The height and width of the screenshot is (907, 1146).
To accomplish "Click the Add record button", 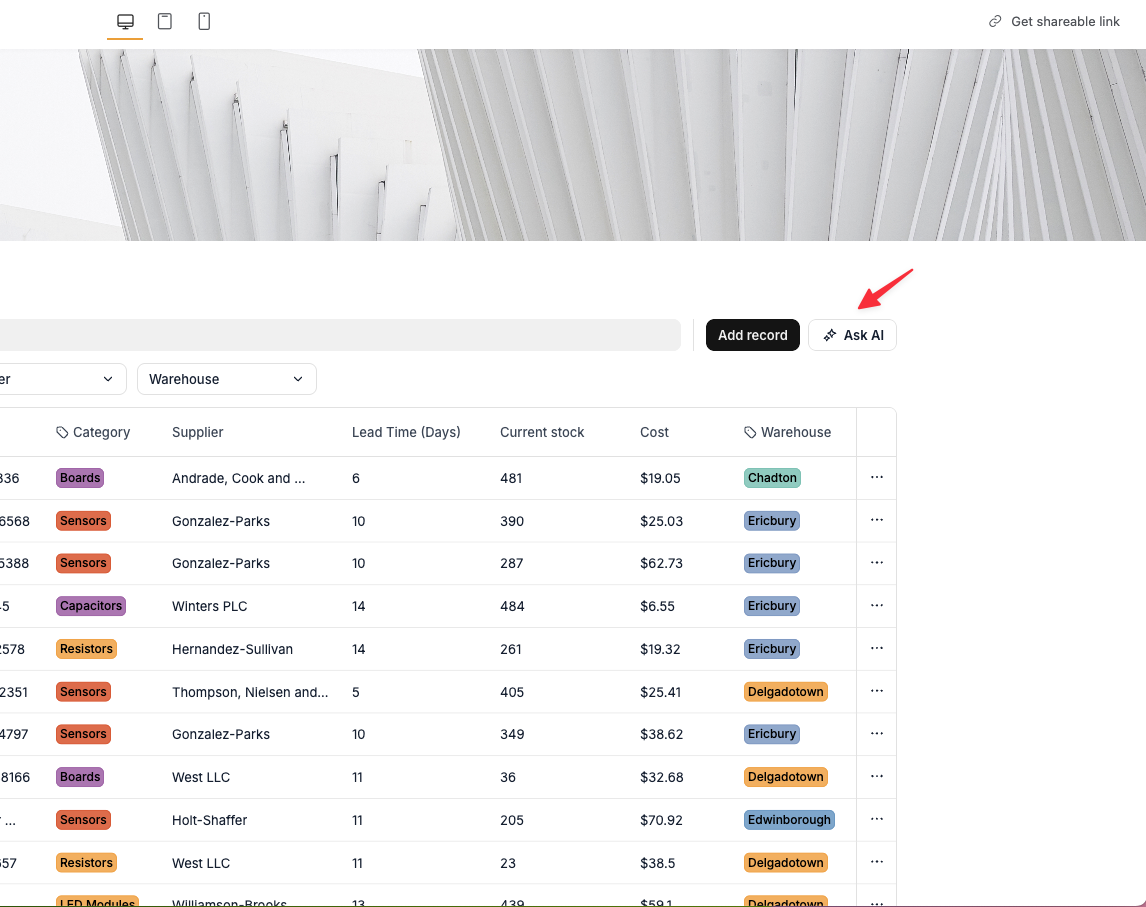I will tap(753, 335).
